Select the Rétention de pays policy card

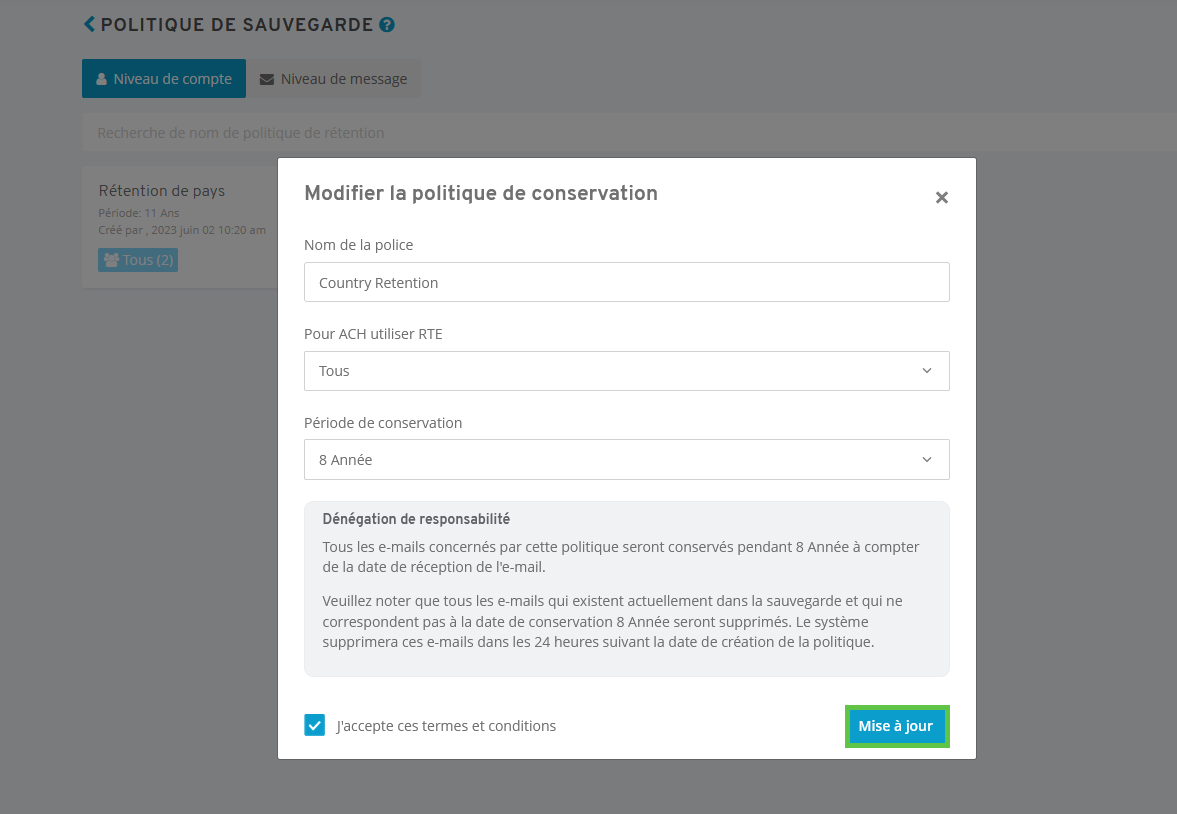click(180, 228)
